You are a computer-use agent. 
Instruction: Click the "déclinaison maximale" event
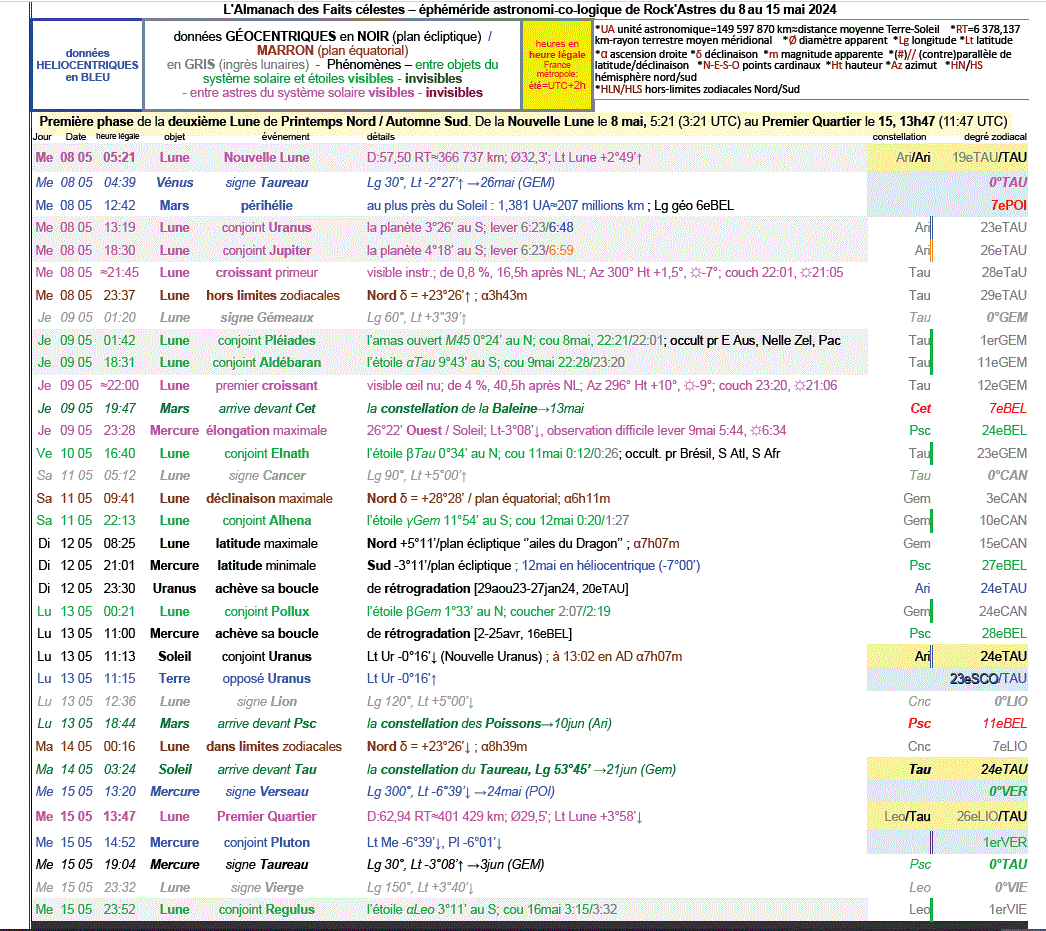[x=269, y=498]
